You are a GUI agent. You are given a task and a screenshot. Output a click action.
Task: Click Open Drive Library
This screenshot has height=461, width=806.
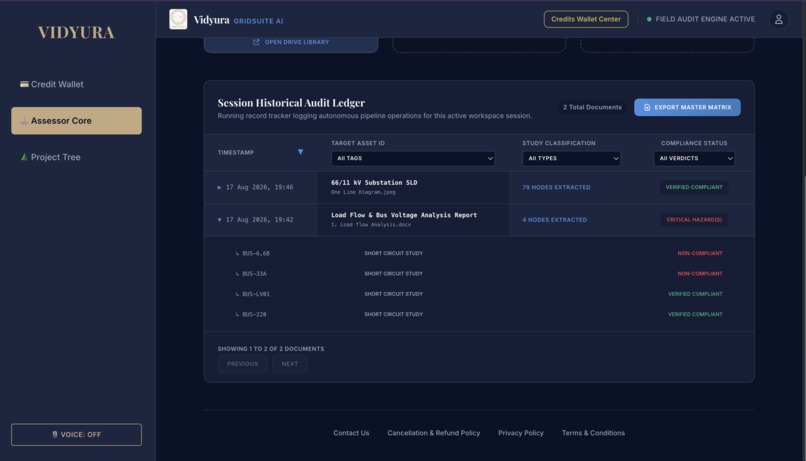(291, 42)
